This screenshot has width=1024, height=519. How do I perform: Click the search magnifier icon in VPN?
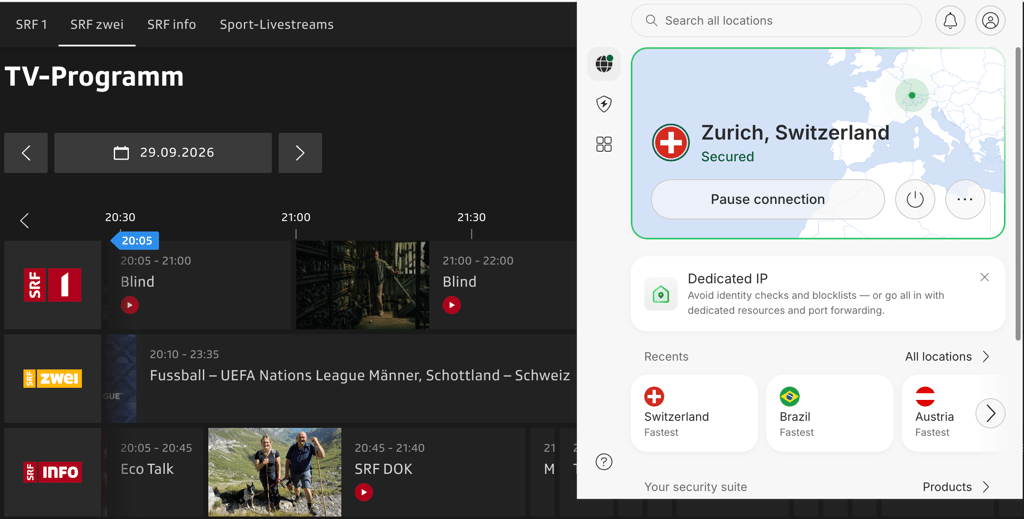click(x=651, y=21)
